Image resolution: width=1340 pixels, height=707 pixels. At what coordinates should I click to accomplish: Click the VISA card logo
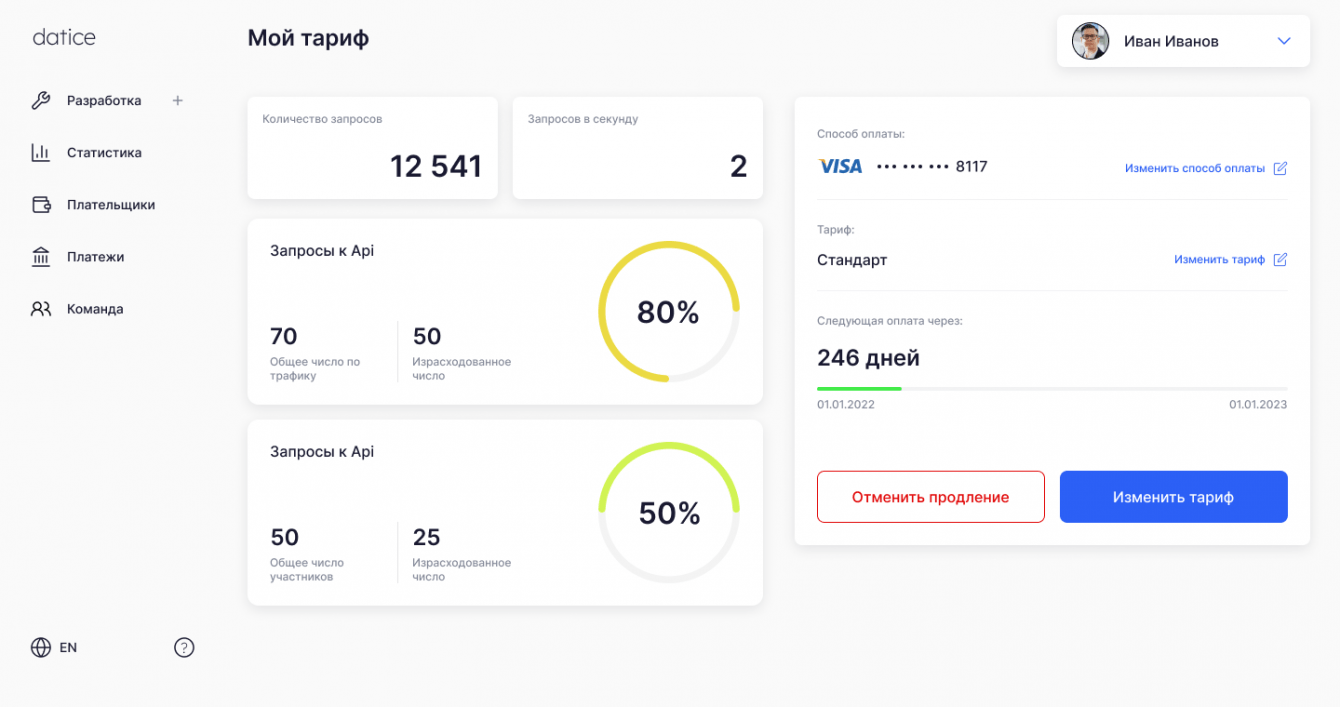tap(840, 167)
